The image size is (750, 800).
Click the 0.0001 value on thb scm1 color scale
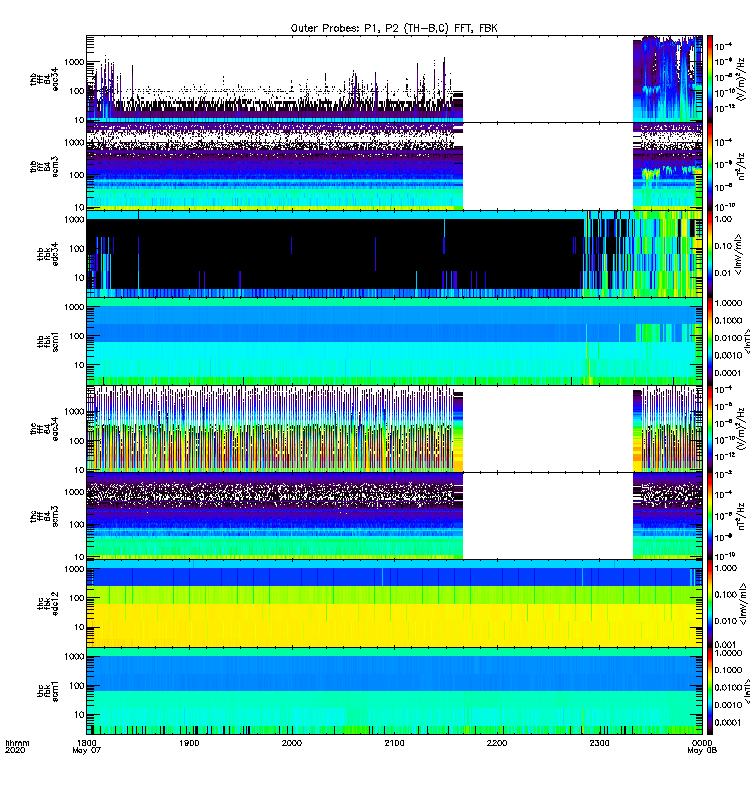tap(728, 373)
